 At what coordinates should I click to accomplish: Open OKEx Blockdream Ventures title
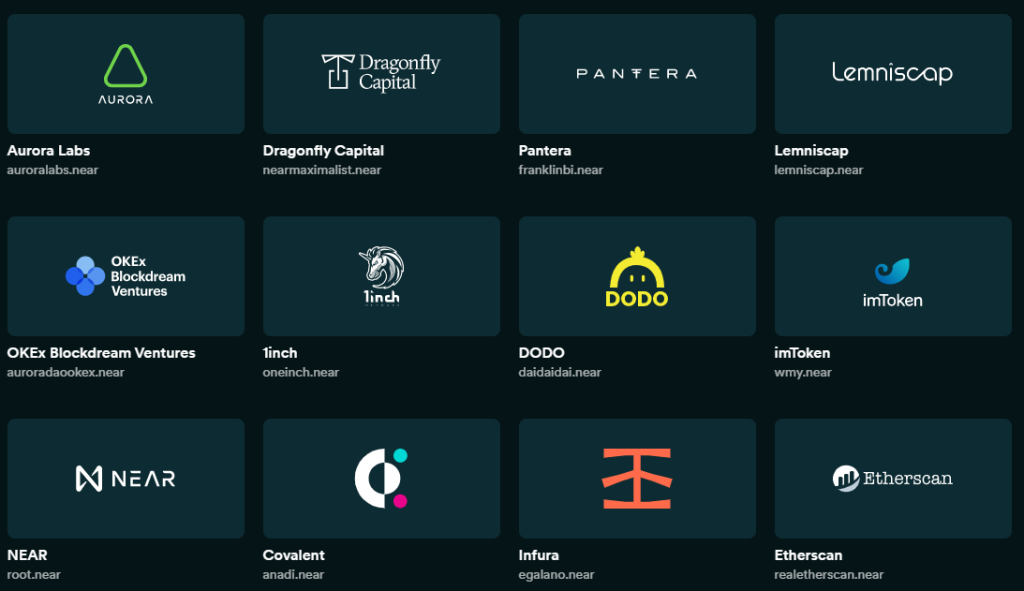coord(101,353)
